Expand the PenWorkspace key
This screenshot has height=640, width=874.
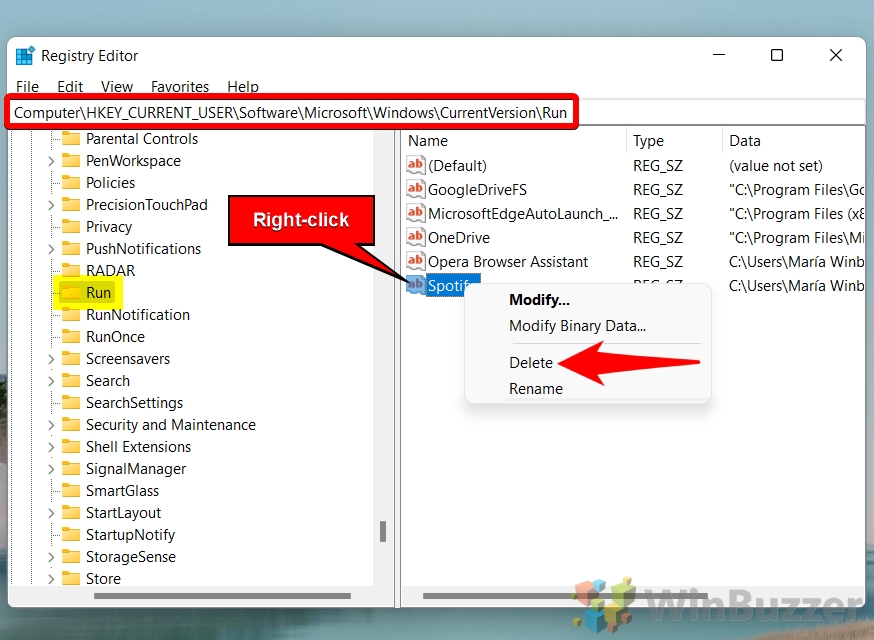pyautogui.click(x=51, y=161)
